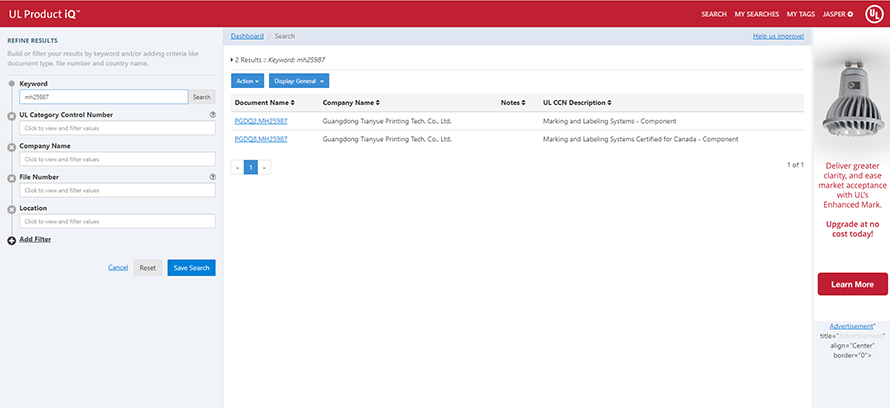Remove the Company Name filter via x icon

[11, 148]
